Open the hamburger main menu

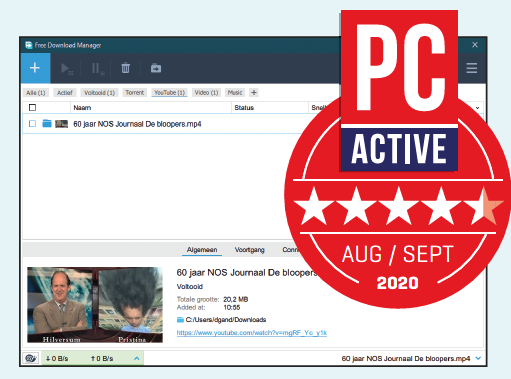coord(471,68)
